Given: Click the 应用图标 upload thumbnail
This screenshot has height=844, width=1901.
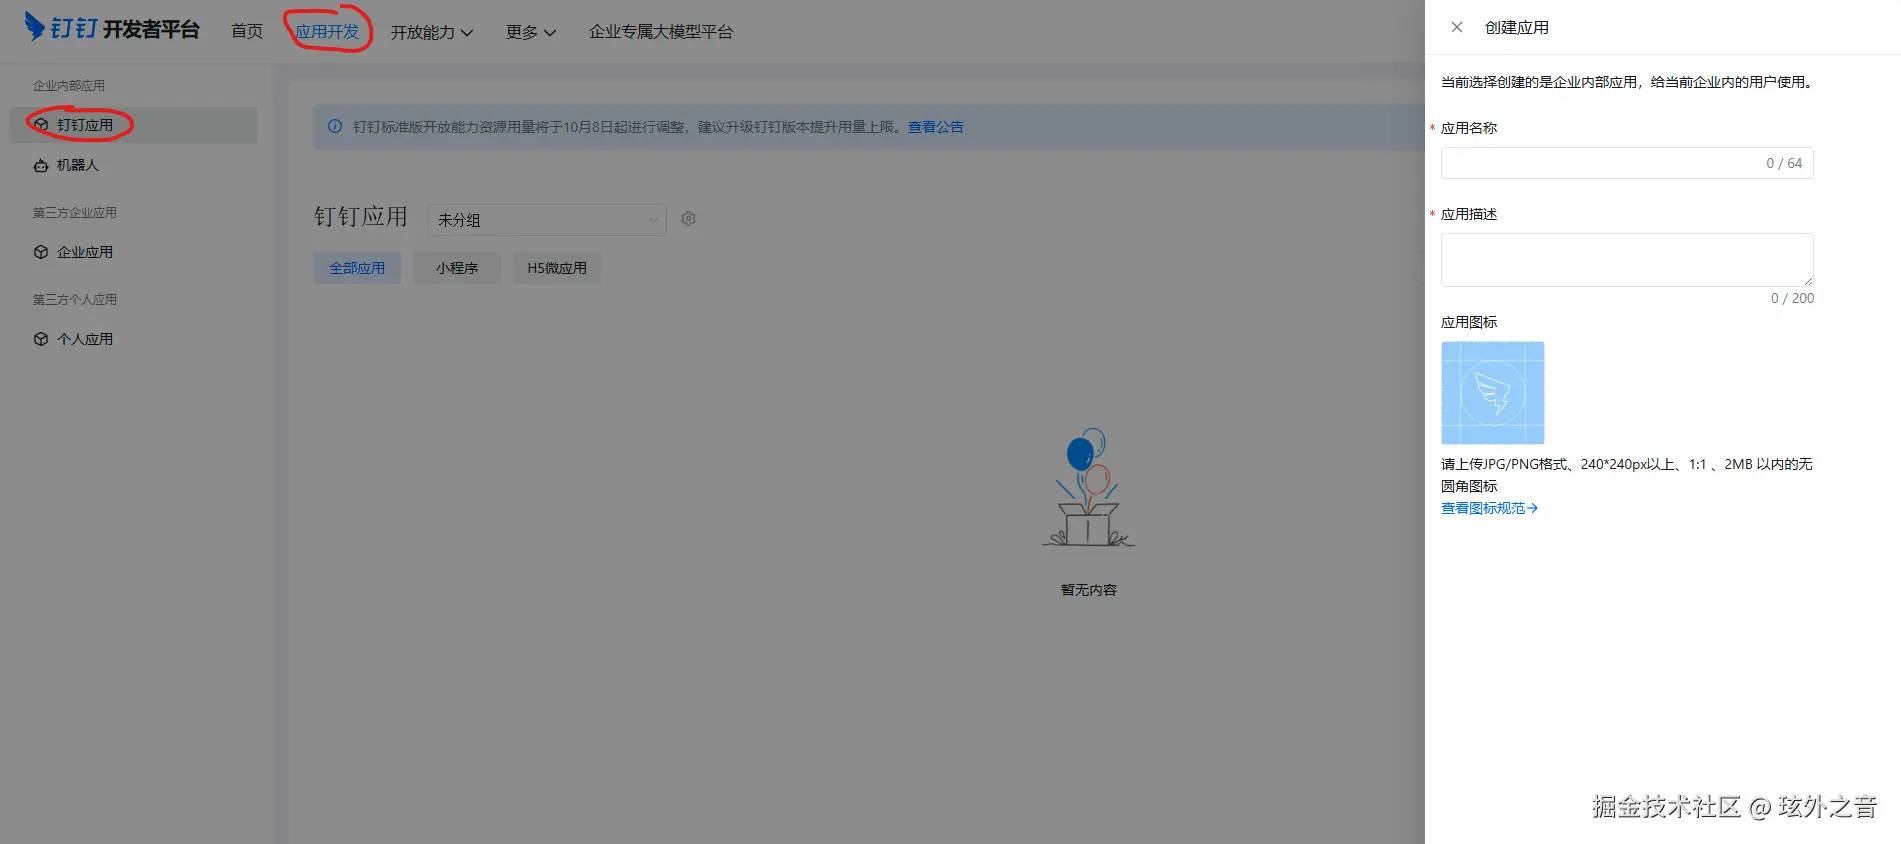Looking at the screenshot, I should (x=1493, y=393).
